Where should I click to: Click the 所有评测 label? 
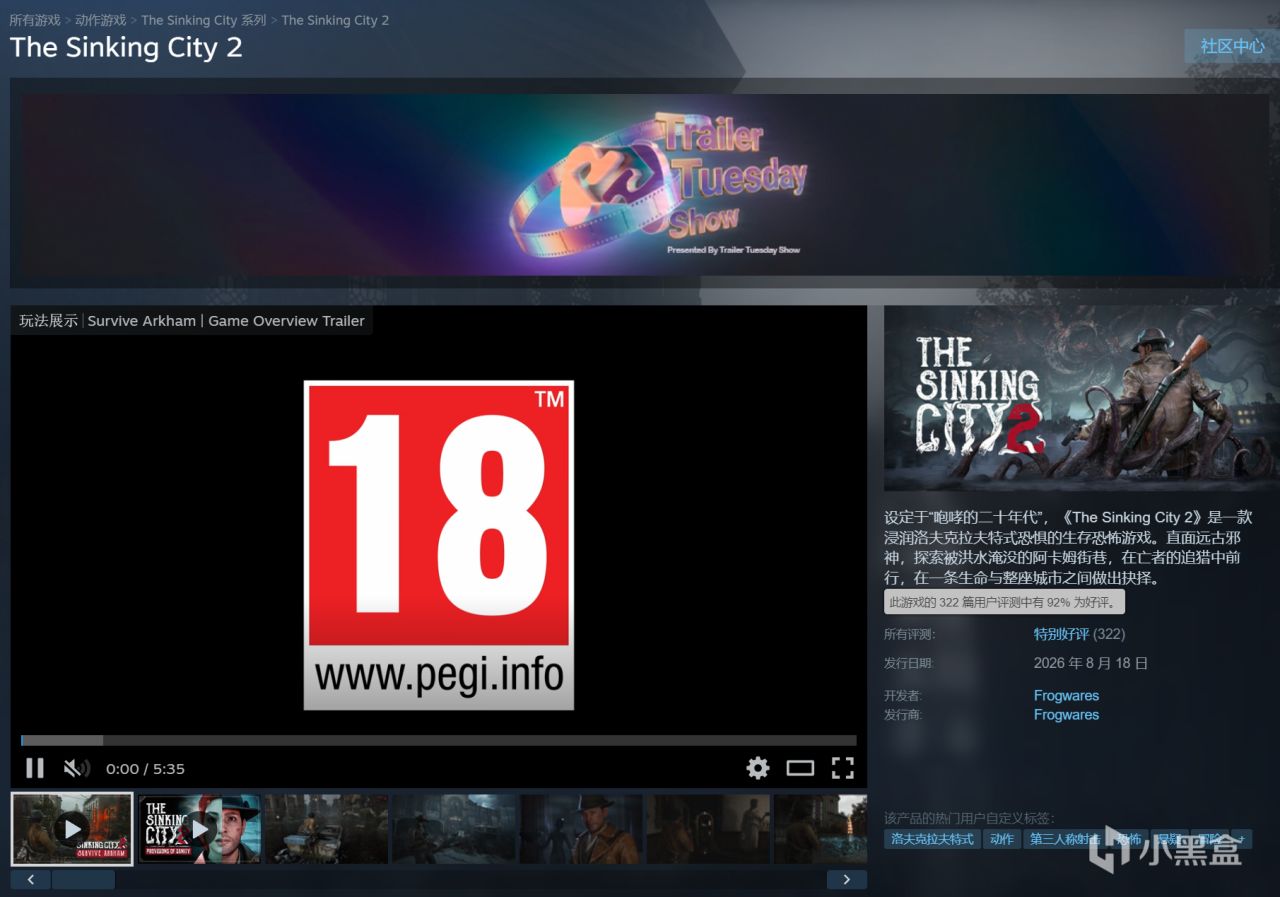coord(909,634)
